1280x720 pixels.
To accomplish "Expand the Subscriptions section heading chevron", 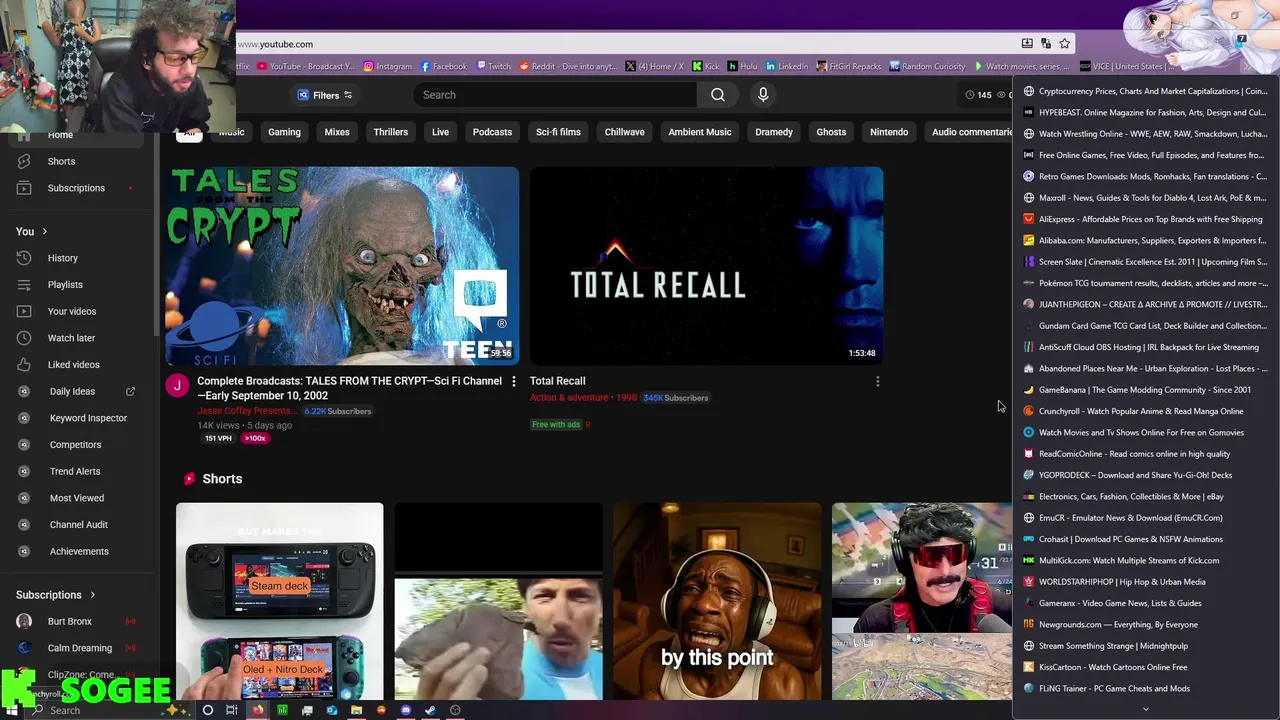I will [x=93, y=595].
